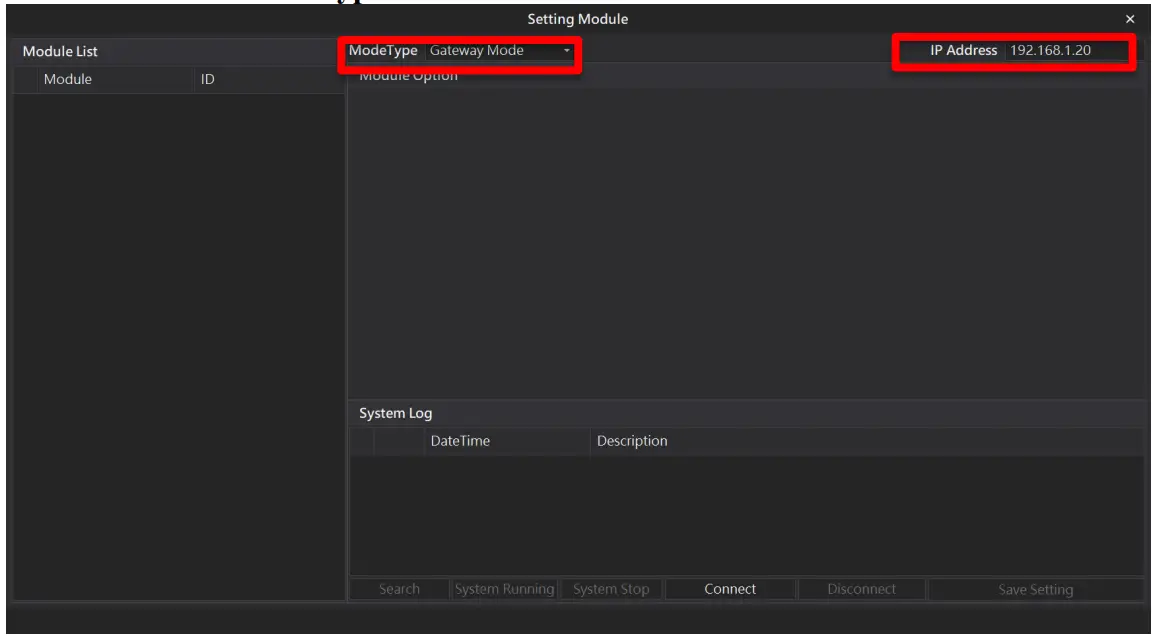Click the IP Address field 192.168.1.20
The image size is (1157, 636).
pos(1066,51)
